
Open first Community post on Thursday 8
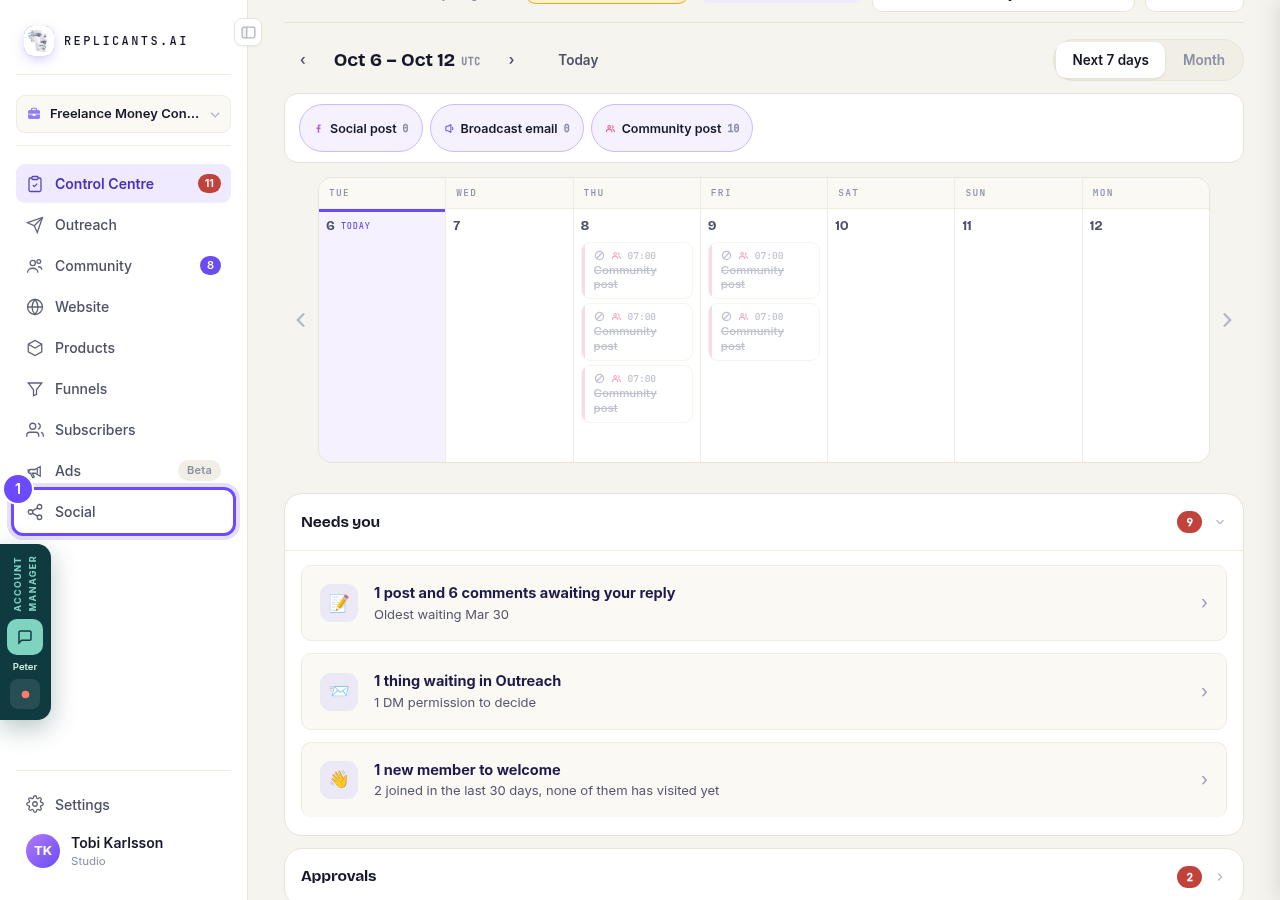pyautogui.click(x=637, y=270)
